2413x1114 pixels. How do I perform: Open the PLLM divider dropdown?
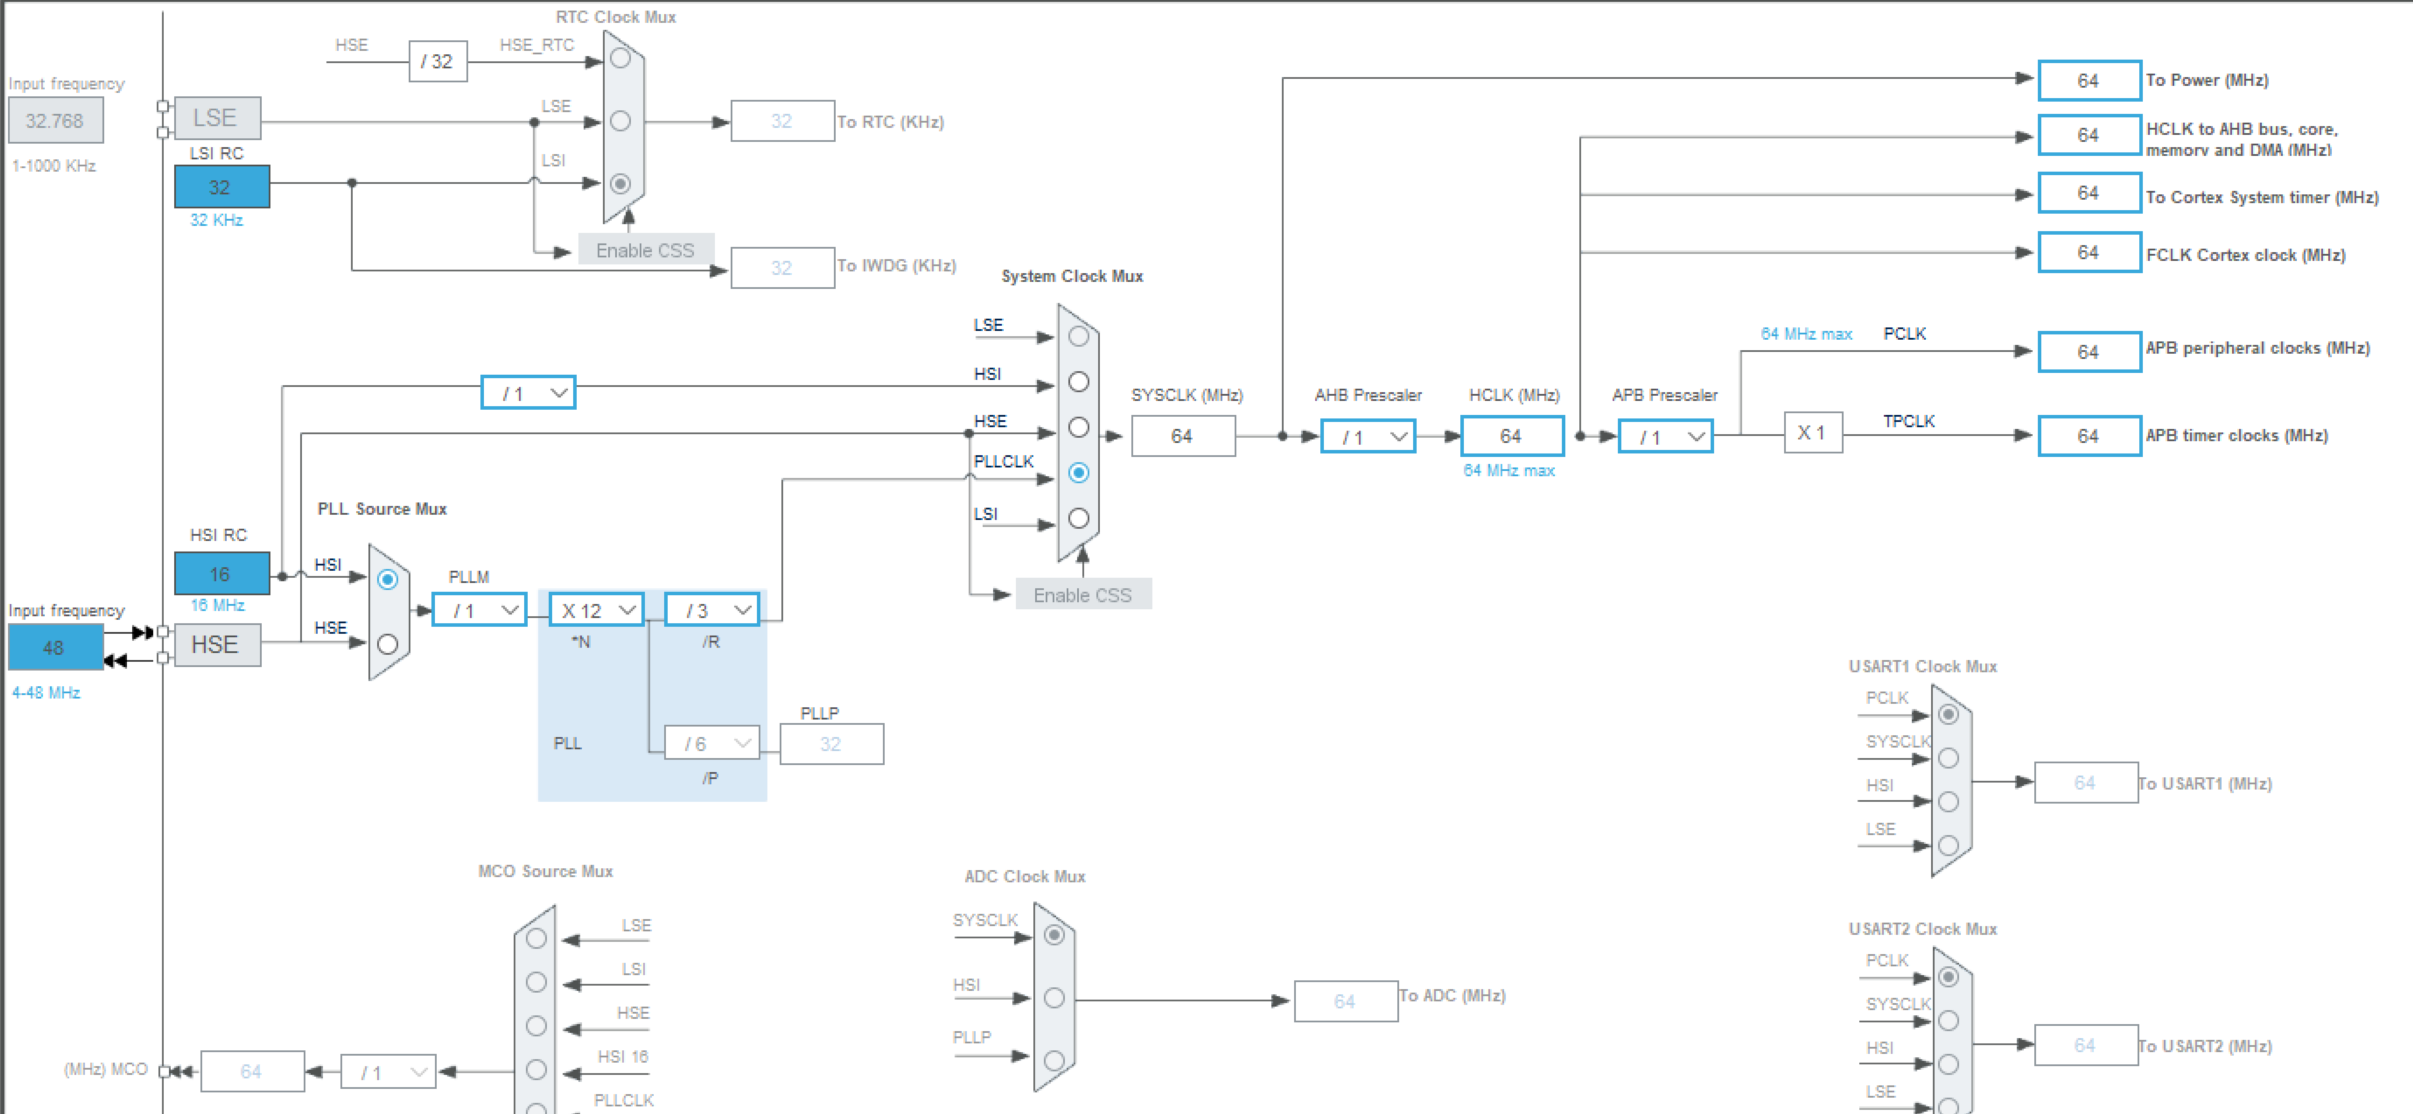point(480,610)
